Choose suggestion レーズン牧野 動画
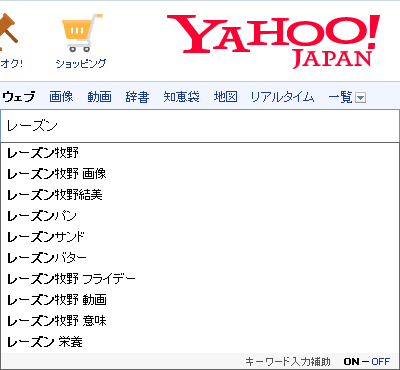 (x=200, y=300)
